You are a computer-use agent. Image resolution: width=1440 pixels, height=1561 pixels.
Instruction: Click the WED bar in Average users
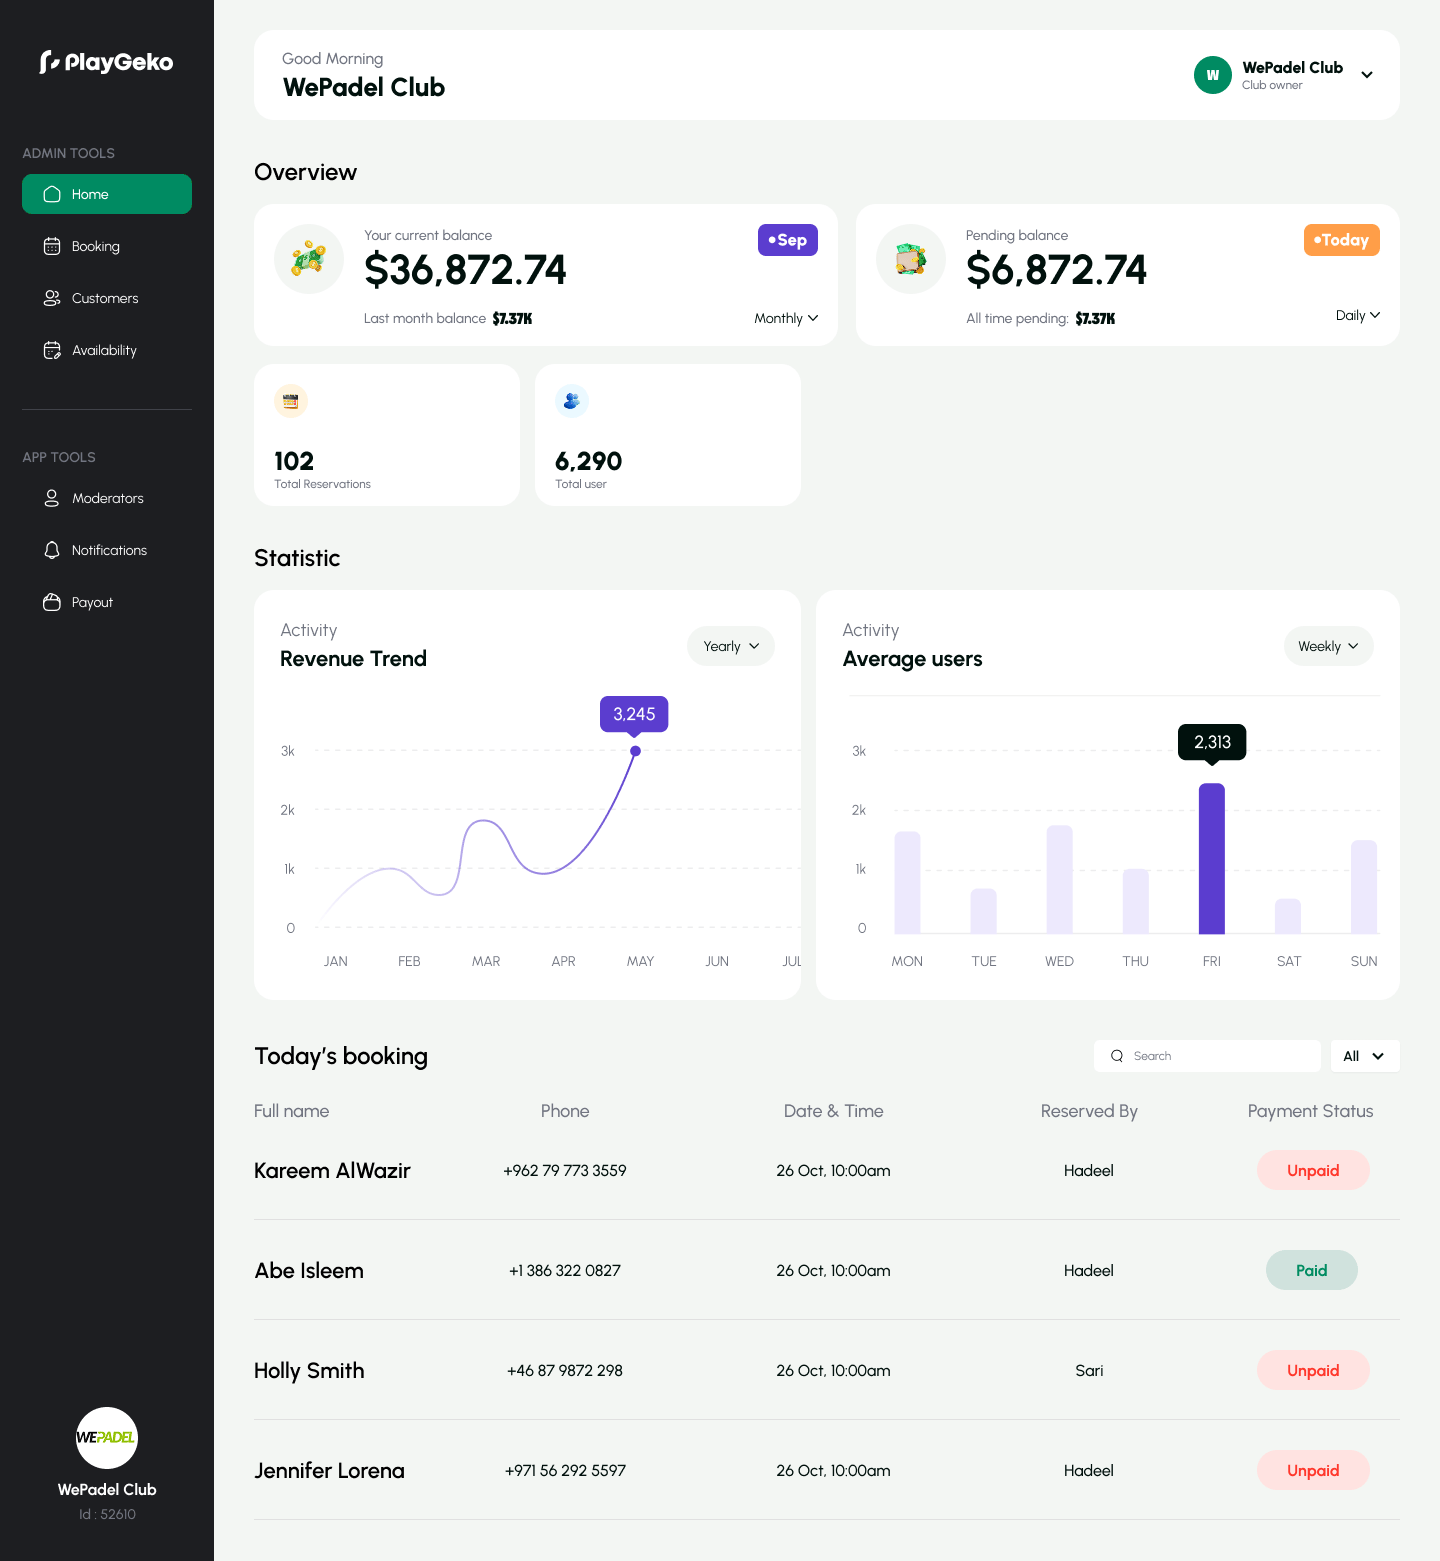click(x=1060, y=879)
